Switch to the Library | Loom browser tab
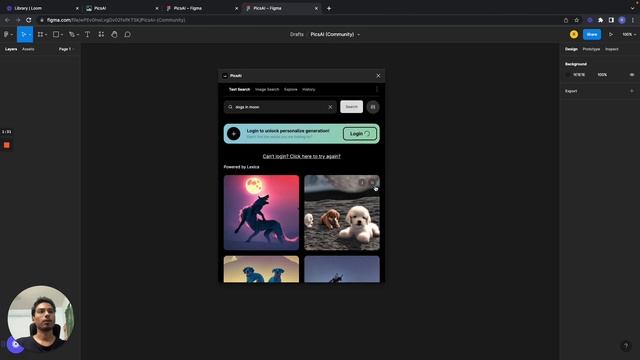Image resolution: width=640 pixels, height=360 pixels. click(41, 8)
